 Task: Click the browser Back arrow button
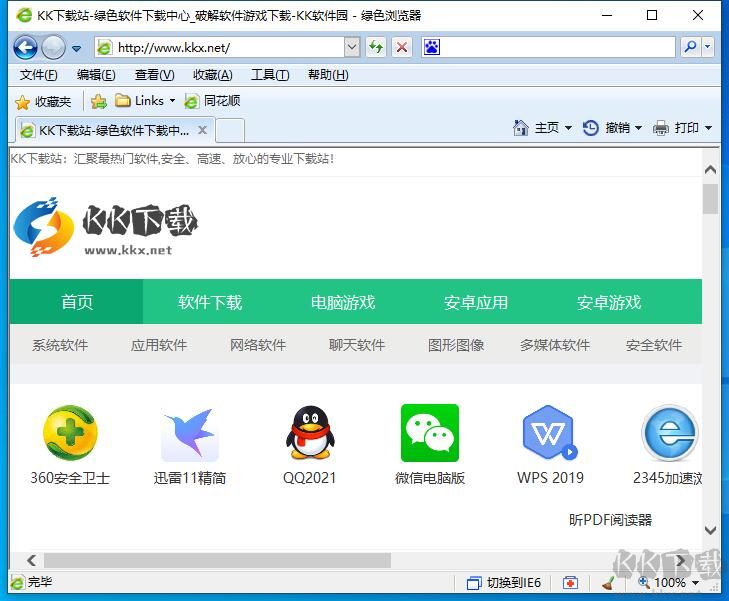pyautogui.click(x=25, y=47)
